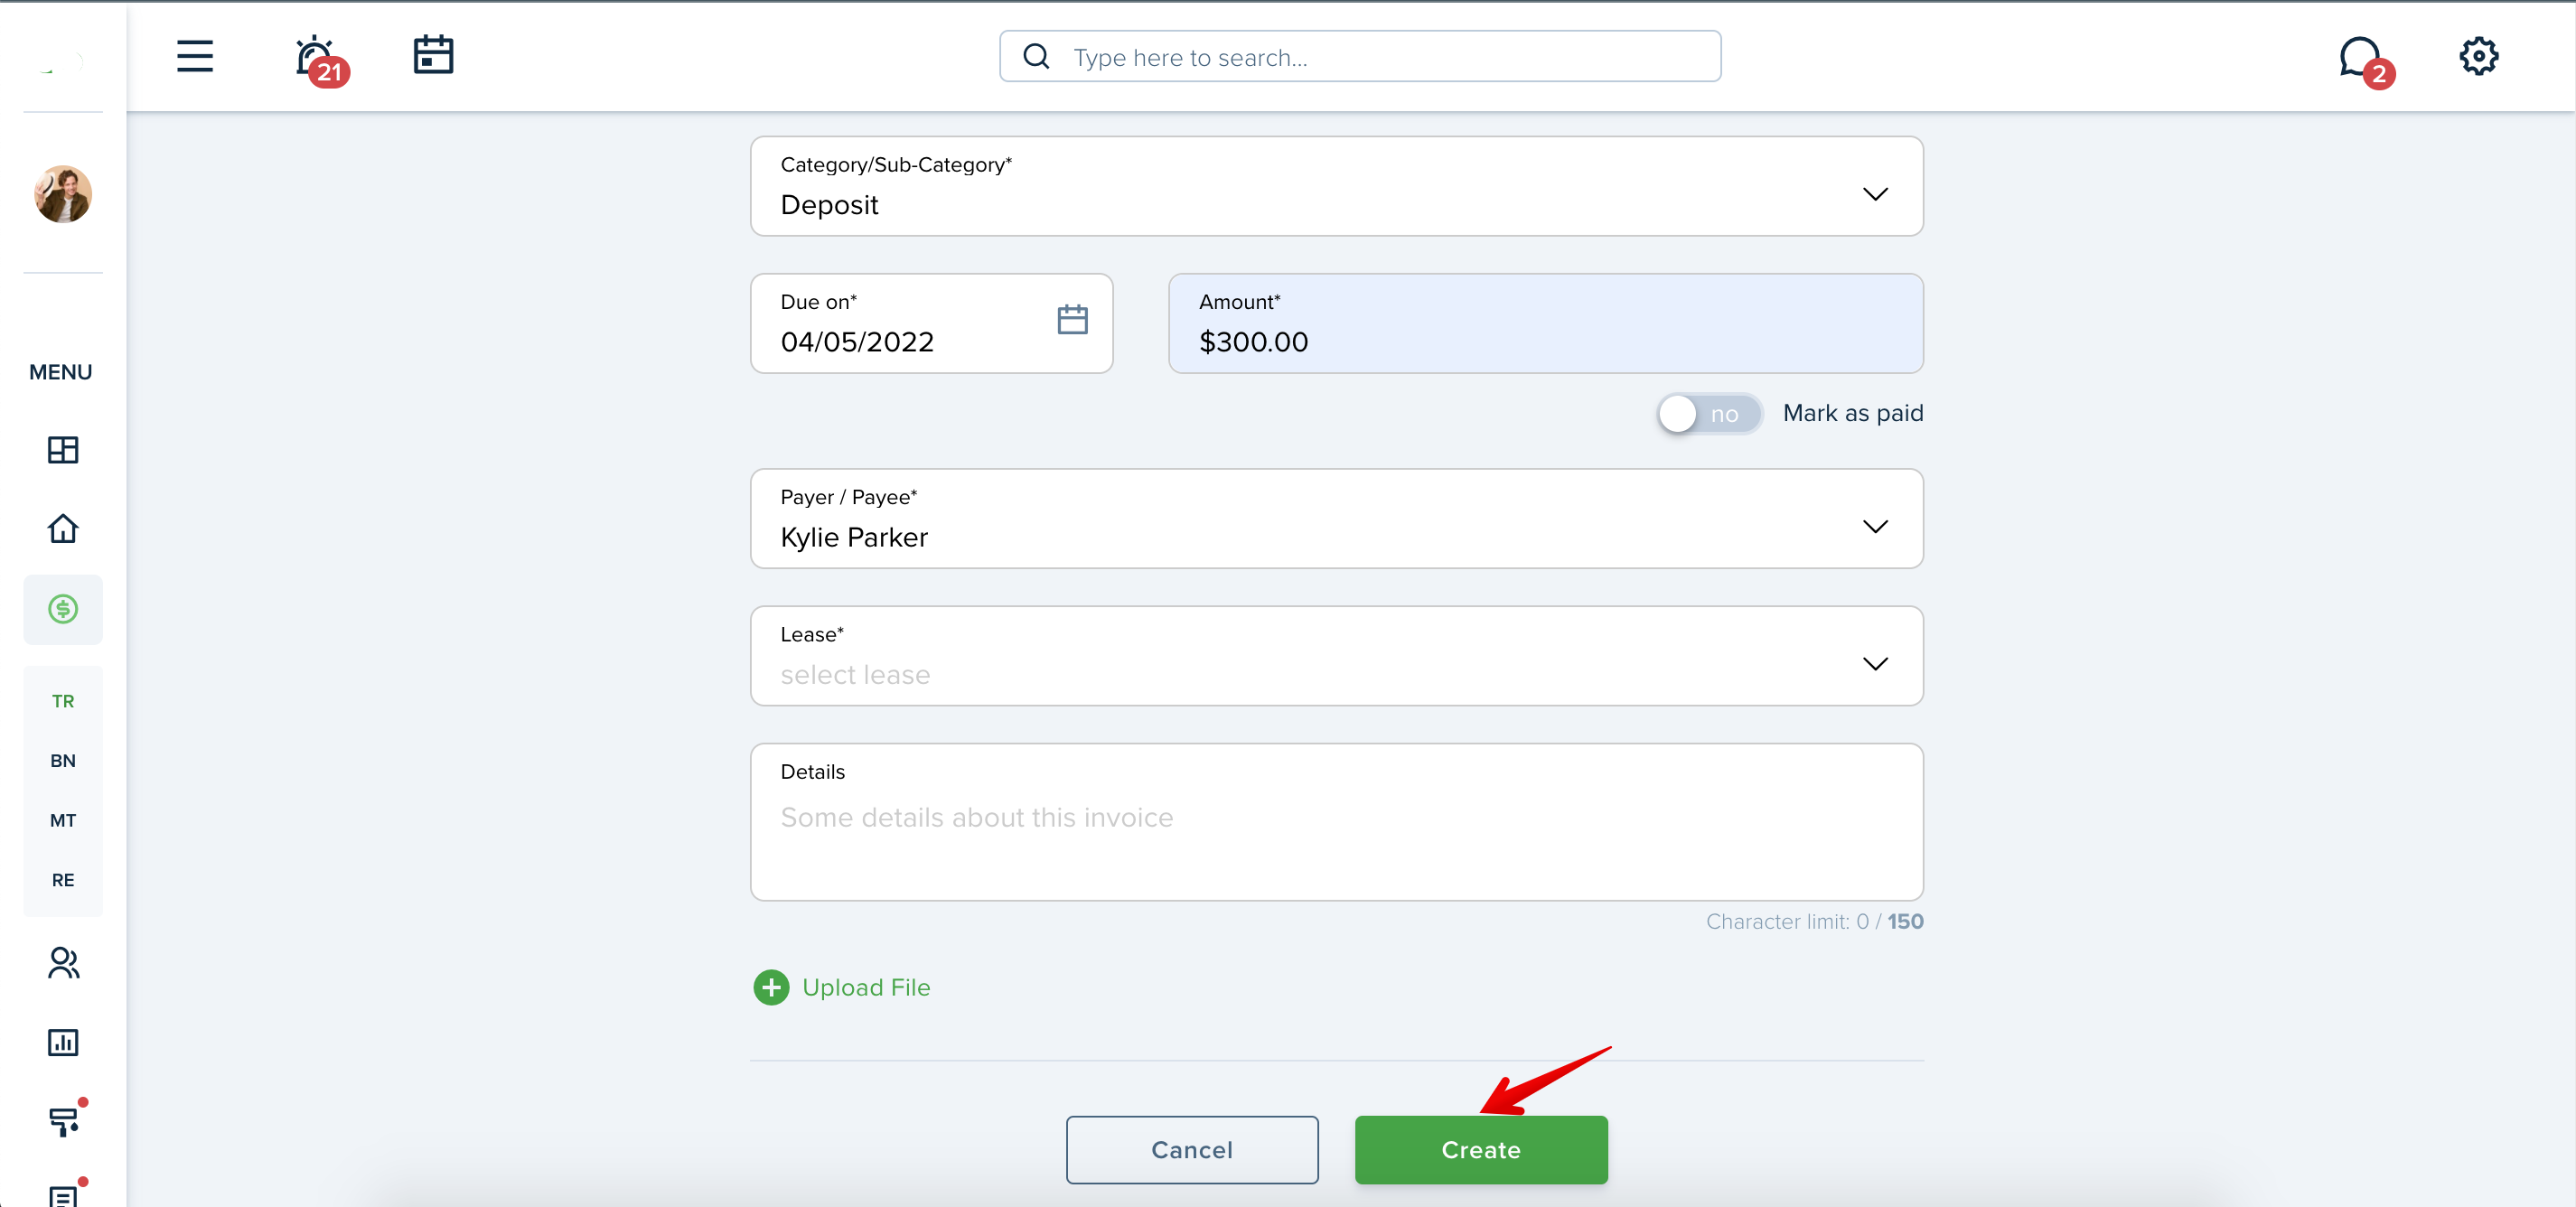This screenshot has height=1207, width=2576.
Task: Focus the Due on date field
Action: [931, 324]
